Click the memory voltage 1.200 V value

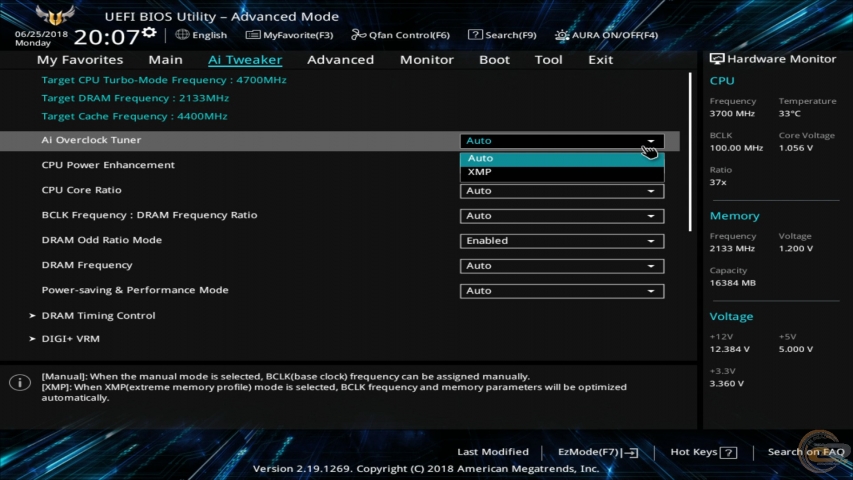pos(796,249)
